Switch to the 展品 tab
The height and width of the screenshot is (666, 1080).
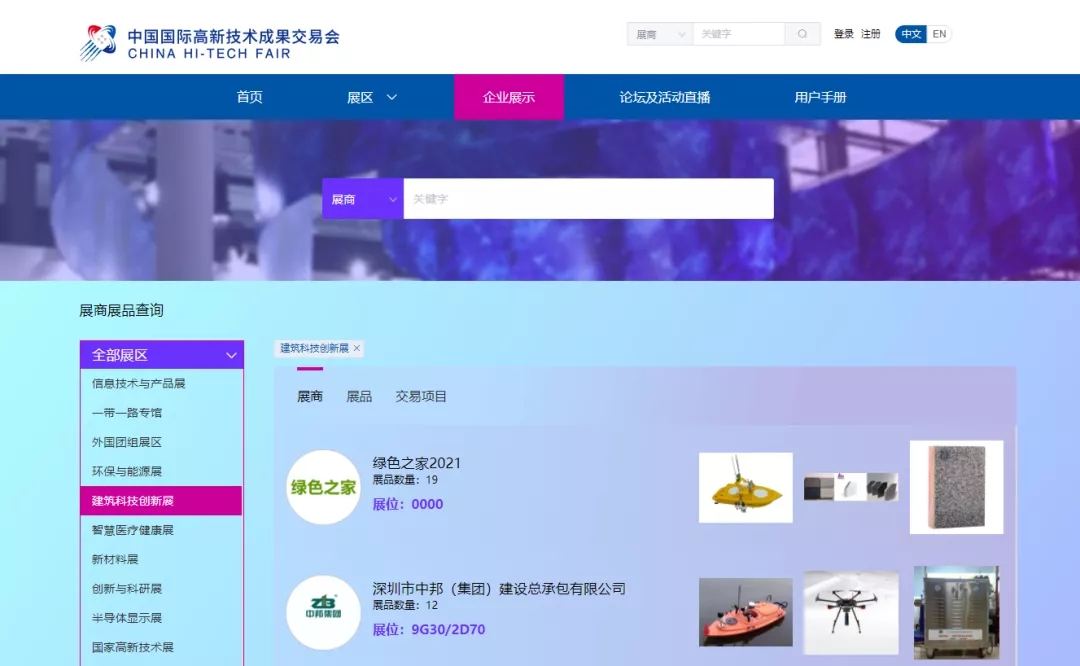(x=359, y=397)
